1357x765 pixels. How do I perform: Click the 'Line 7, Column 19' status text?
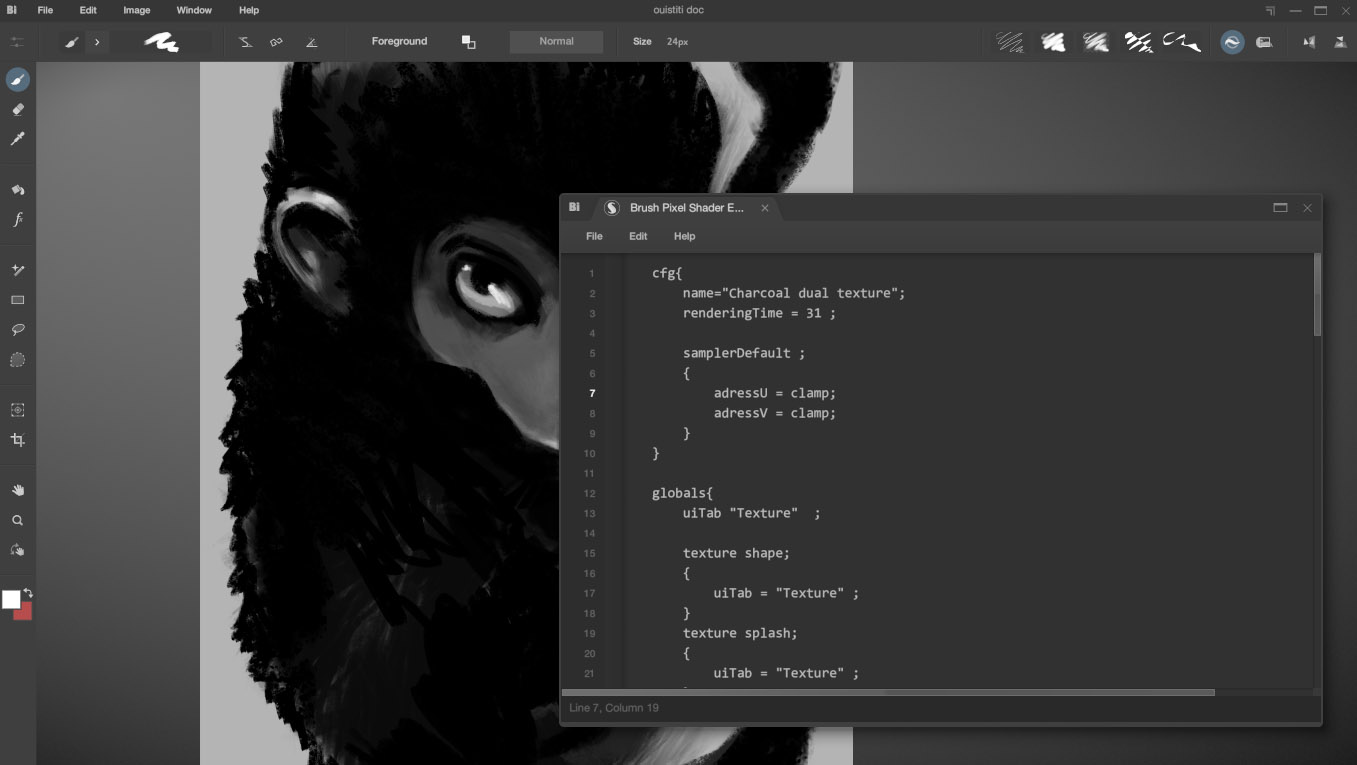click(x=614, y=708)
